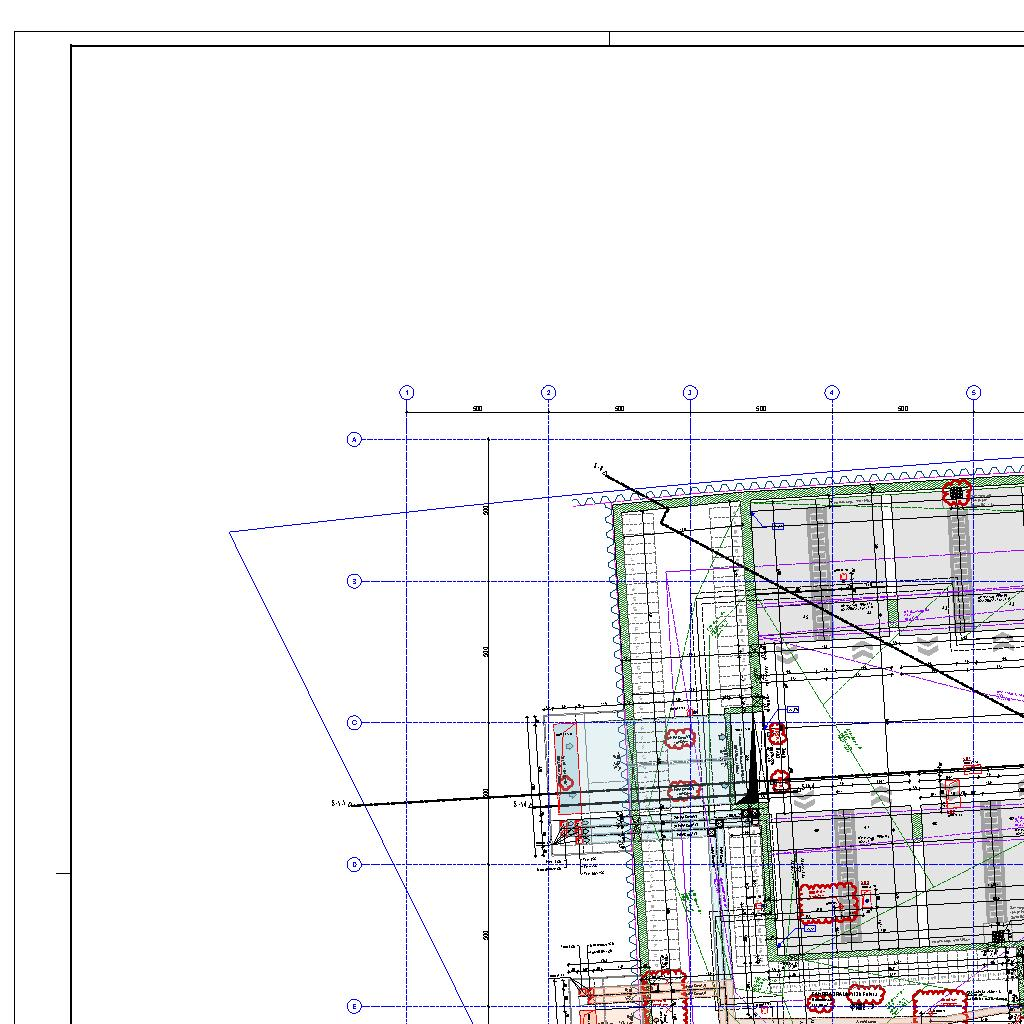Click grid bubble C on the left axis

click(354, 723)
